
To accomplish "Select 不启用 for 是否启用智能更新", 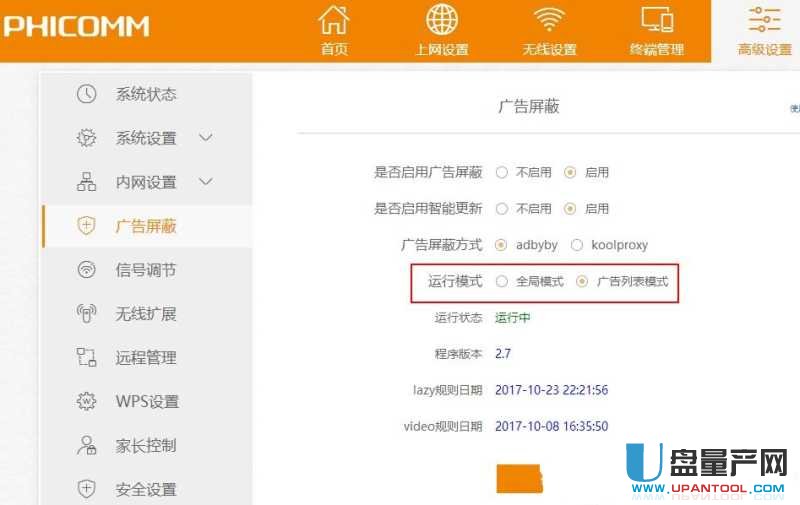I will [x=502, y=209].
